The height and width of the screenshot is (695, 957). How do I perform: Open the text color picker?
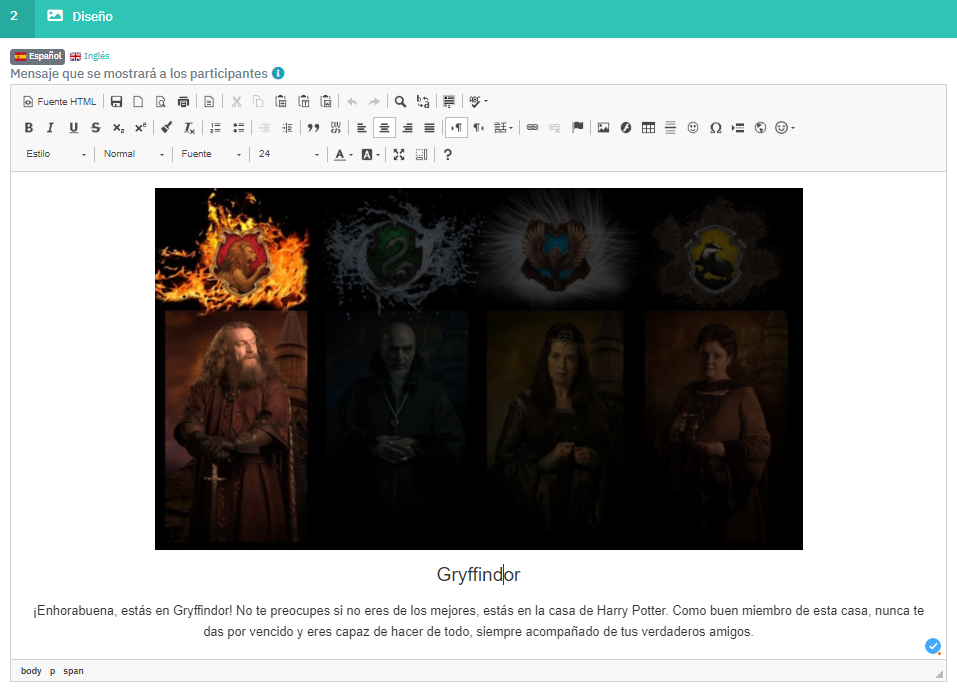tap(343, 154)
